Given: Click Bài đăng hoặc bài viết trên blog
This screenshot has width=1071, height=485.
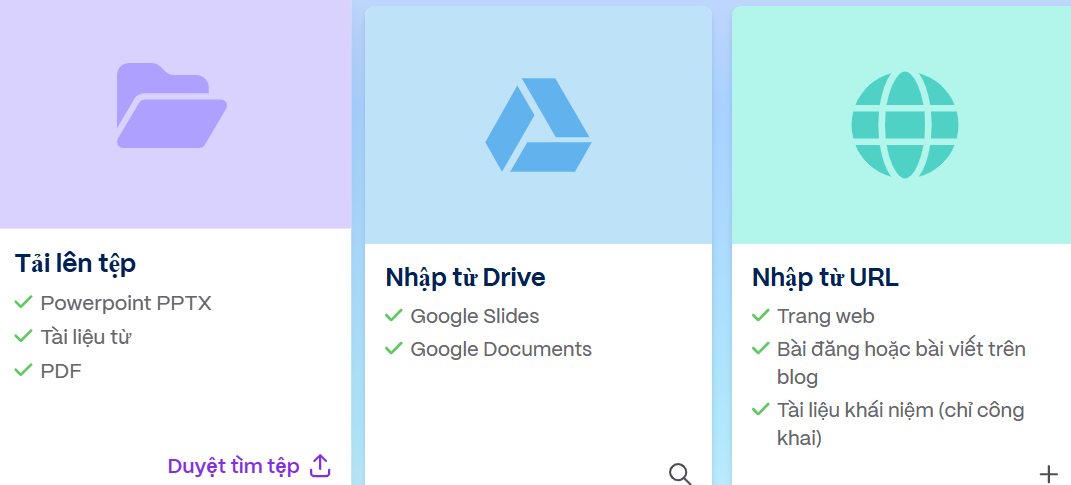Looking at the screenshot, I should 901,363.
